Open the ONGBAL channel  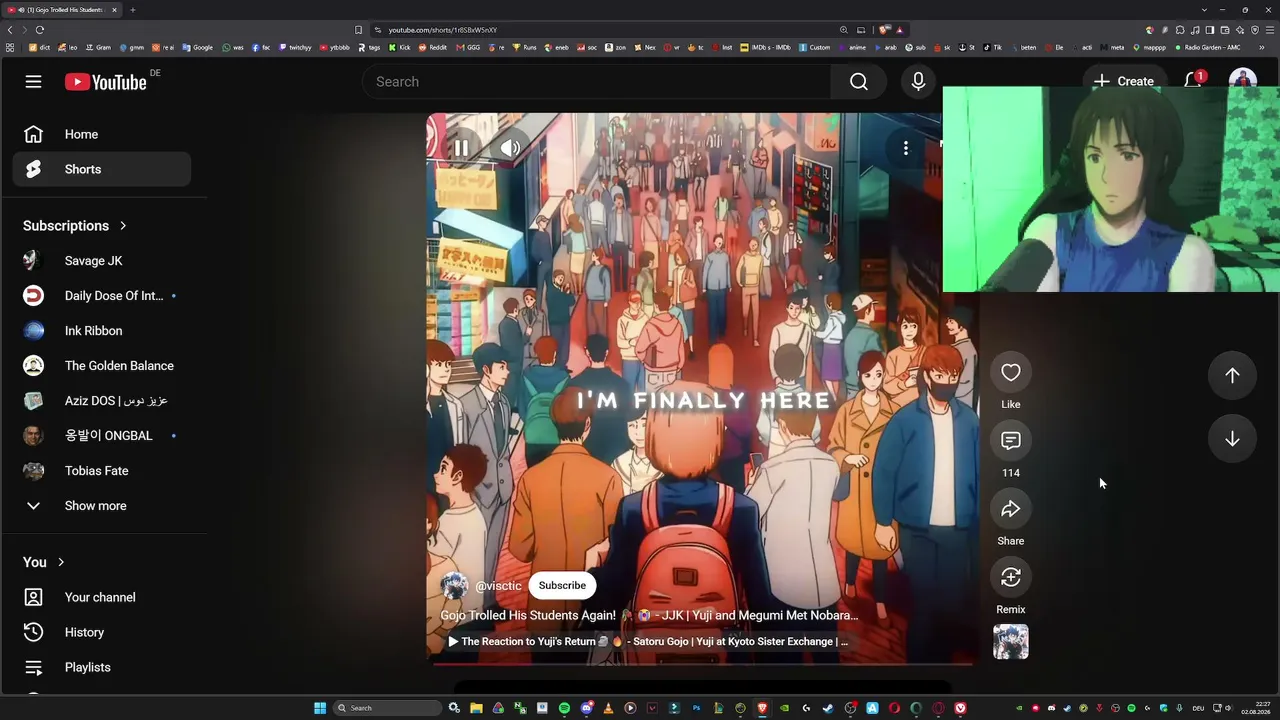pos(102,436)
